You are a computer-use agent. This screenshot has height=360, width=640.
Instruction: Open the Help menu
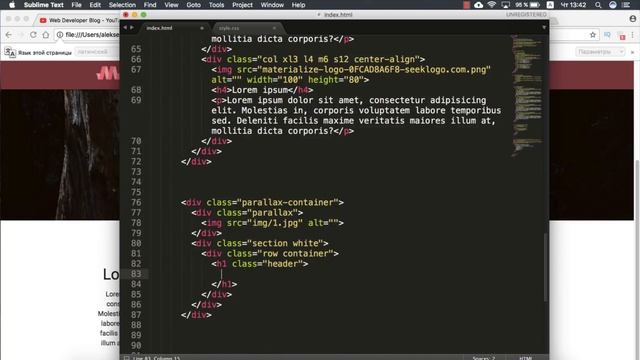pyautogui.click(x=298, y=5)
